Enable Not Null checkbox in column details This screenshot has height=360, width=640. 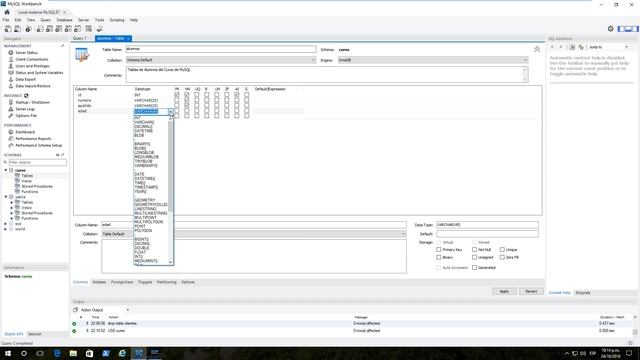pyautogui.click(x=474, y=249)
